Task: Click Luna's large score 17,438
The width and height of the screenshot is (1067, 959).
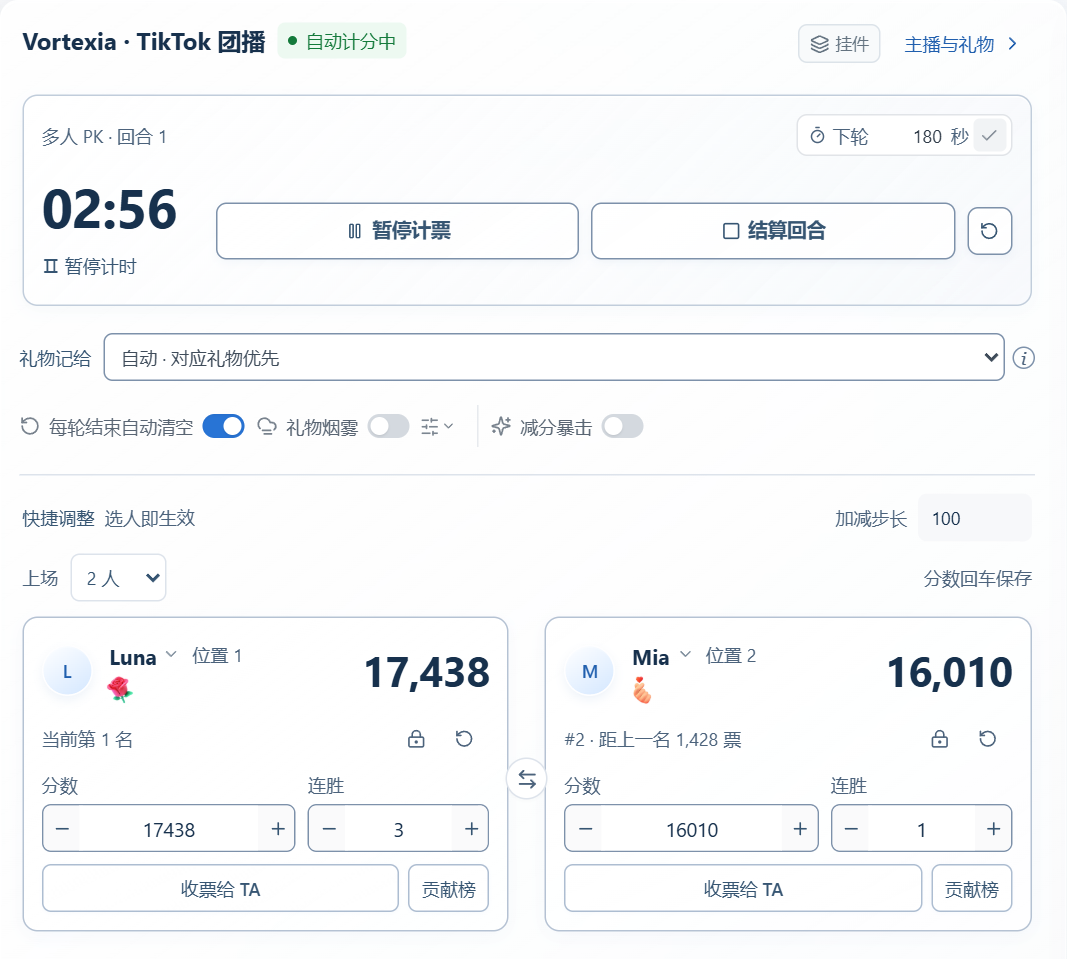Action: click(x=427, y=672)
